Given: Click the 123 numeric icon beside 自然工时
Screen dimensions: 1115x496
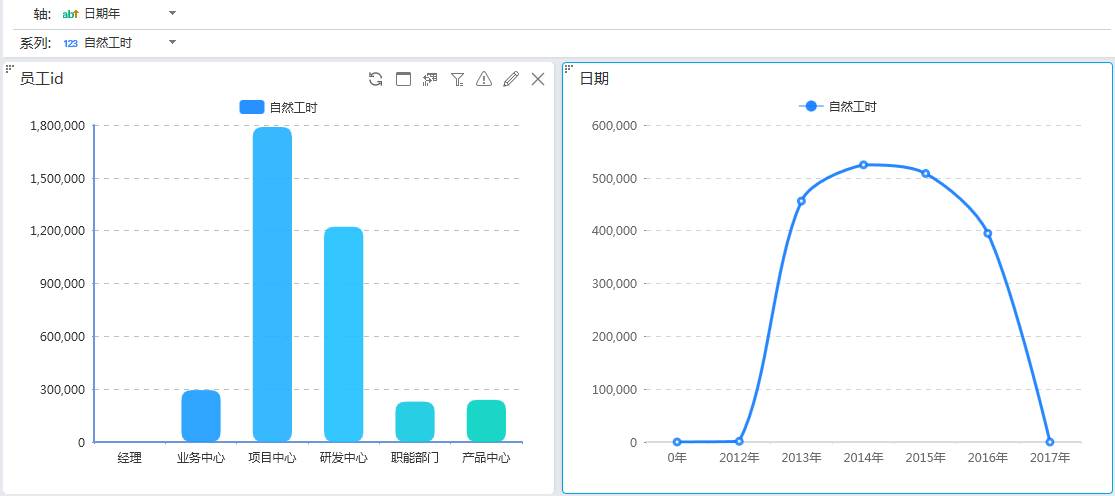Looking at the screenshot, I should [x=70, y=43].
